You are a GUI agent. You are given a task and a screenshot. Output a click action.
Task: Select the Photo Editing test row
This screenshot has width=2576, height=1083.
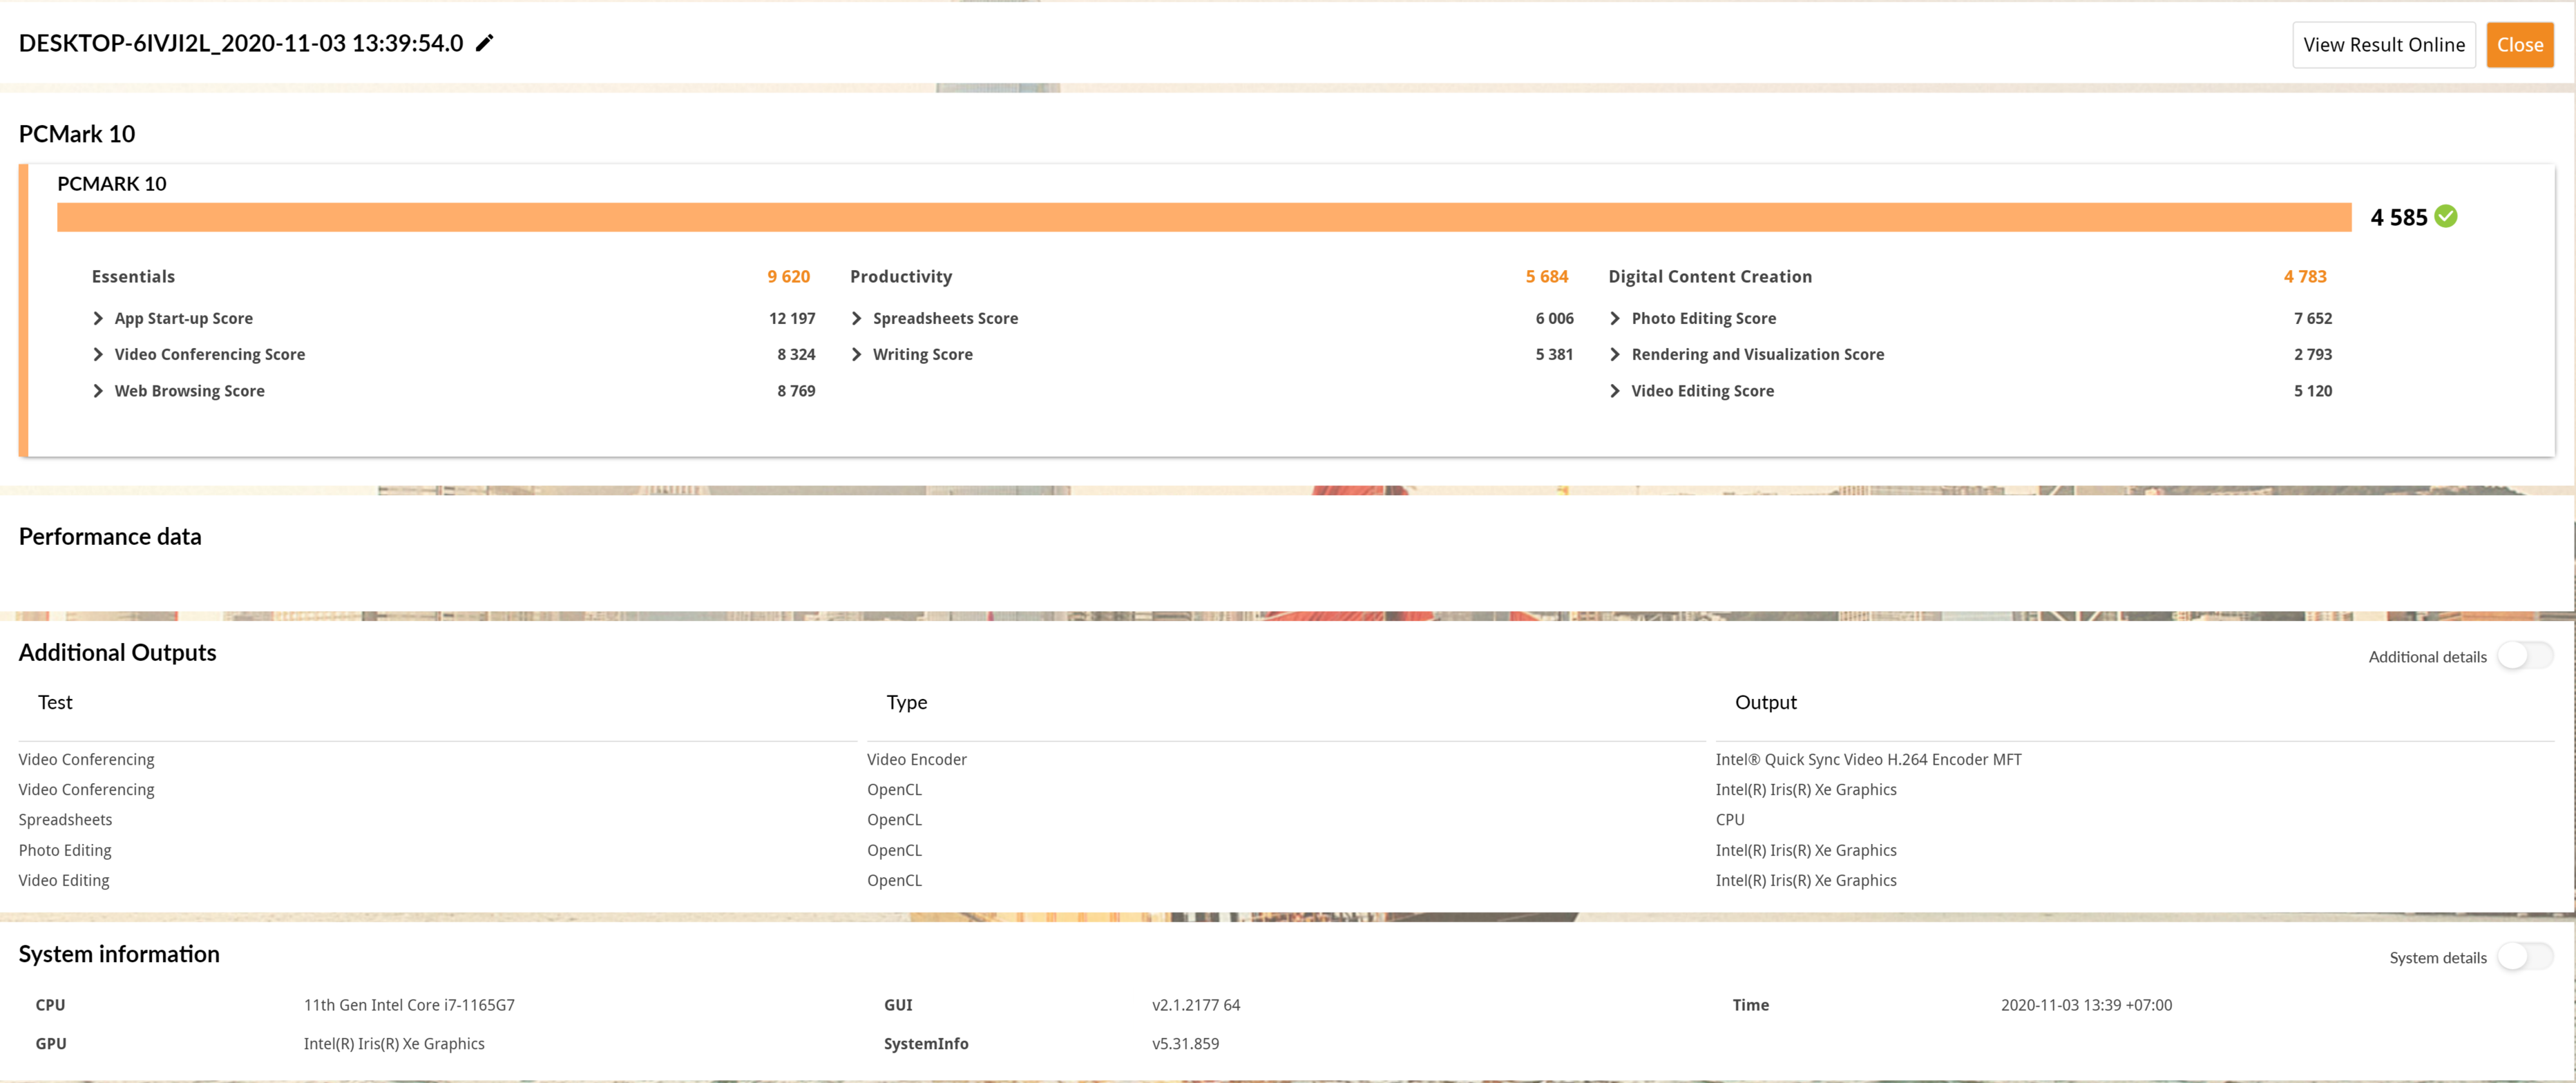65,850
